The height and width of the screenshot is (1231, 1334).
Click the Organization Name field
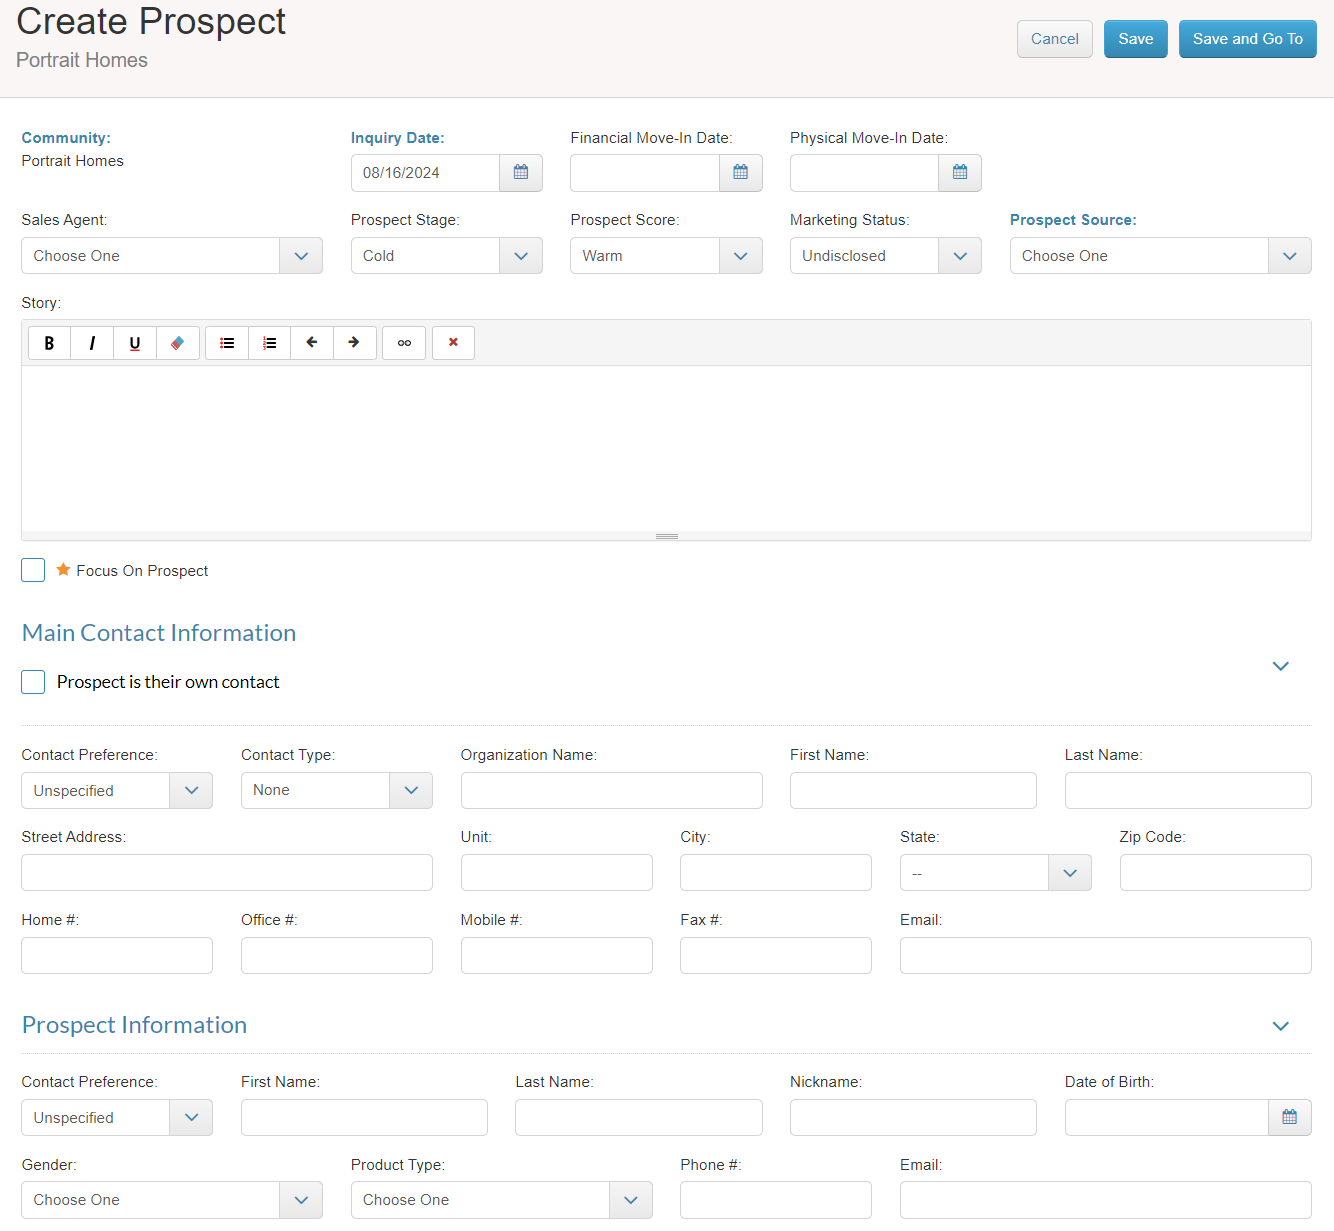[612, 791]
